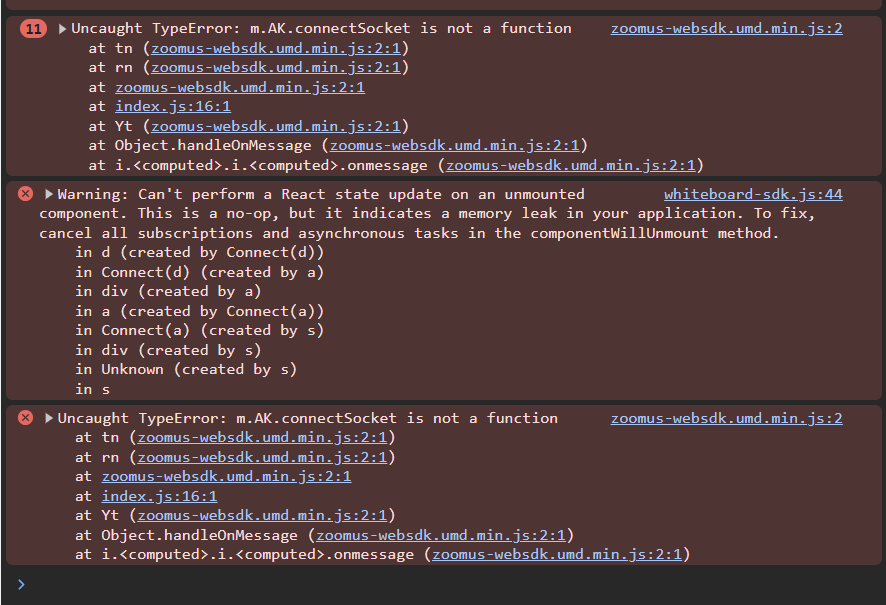Click the red error icon beside React warning
This screenshot has width=886, height=605.
tap(25, 194)
